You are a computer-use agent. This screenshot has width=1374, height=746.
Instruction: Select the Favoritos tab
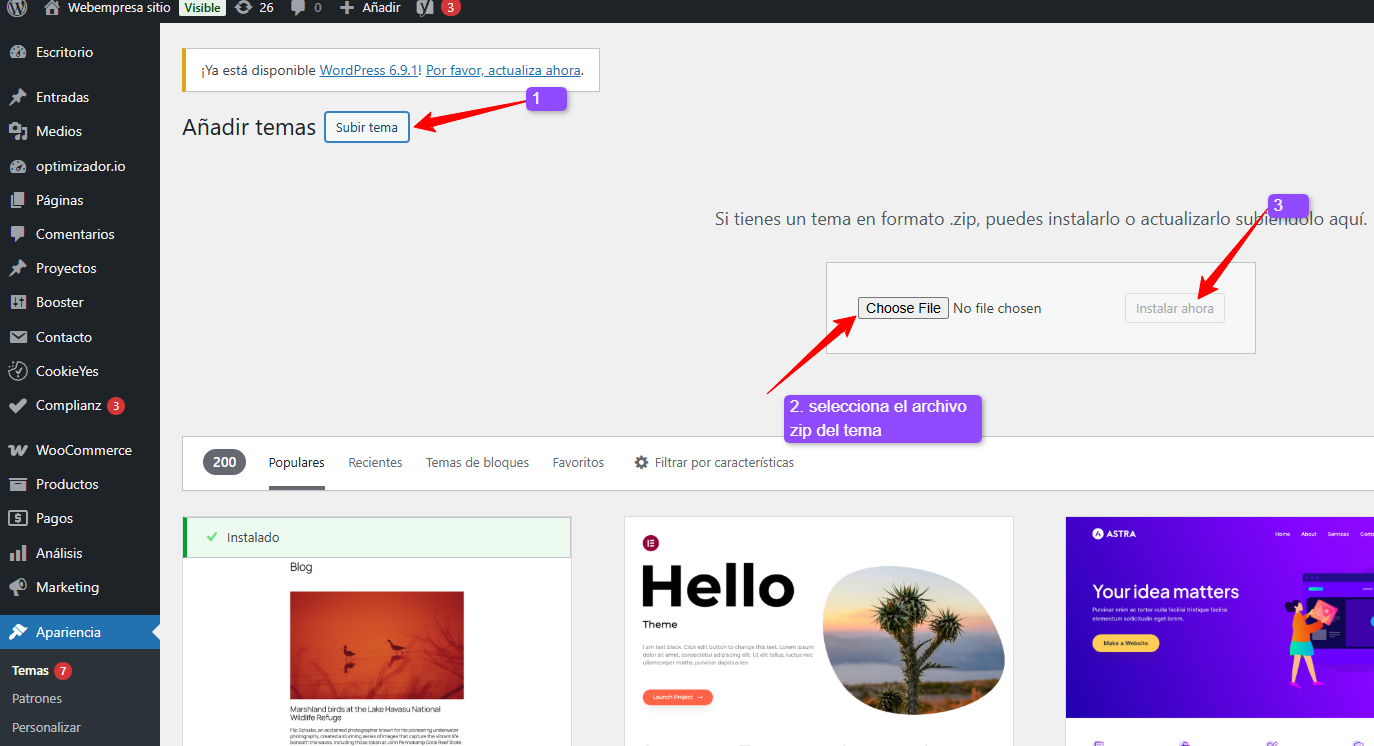578,463
